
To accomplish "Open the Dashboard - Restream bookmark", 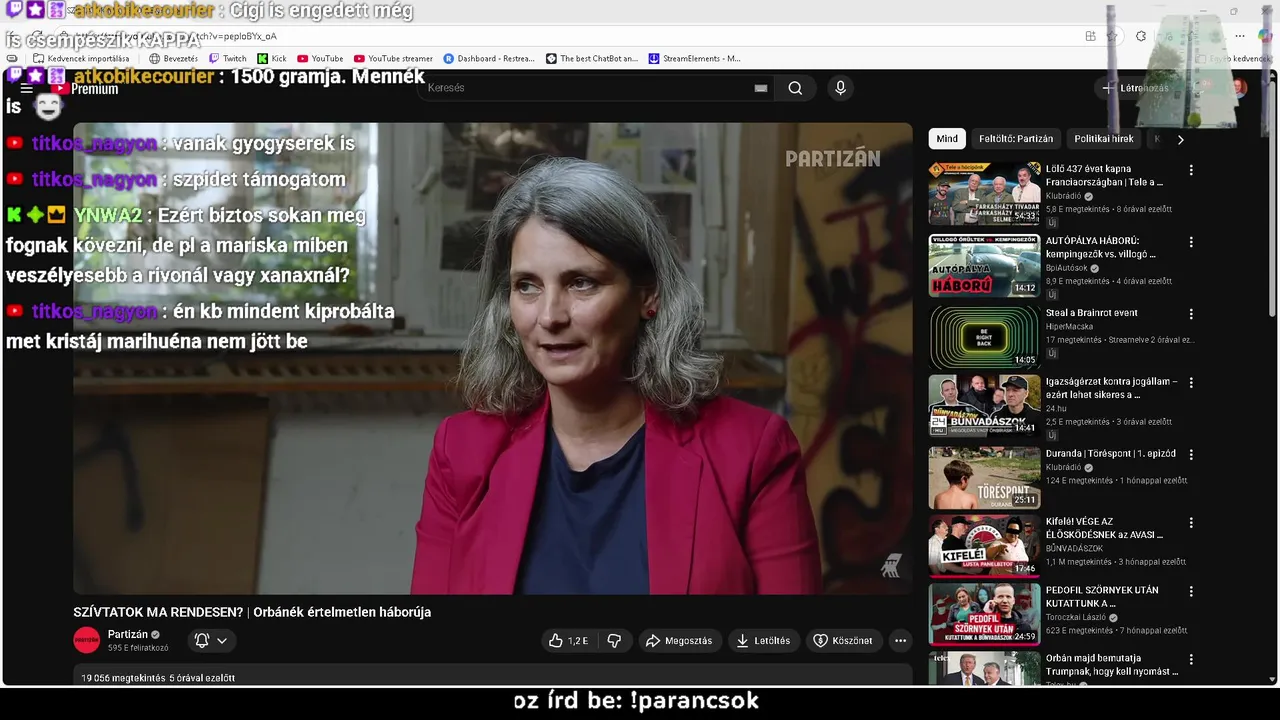I will [x=489, y=58].
